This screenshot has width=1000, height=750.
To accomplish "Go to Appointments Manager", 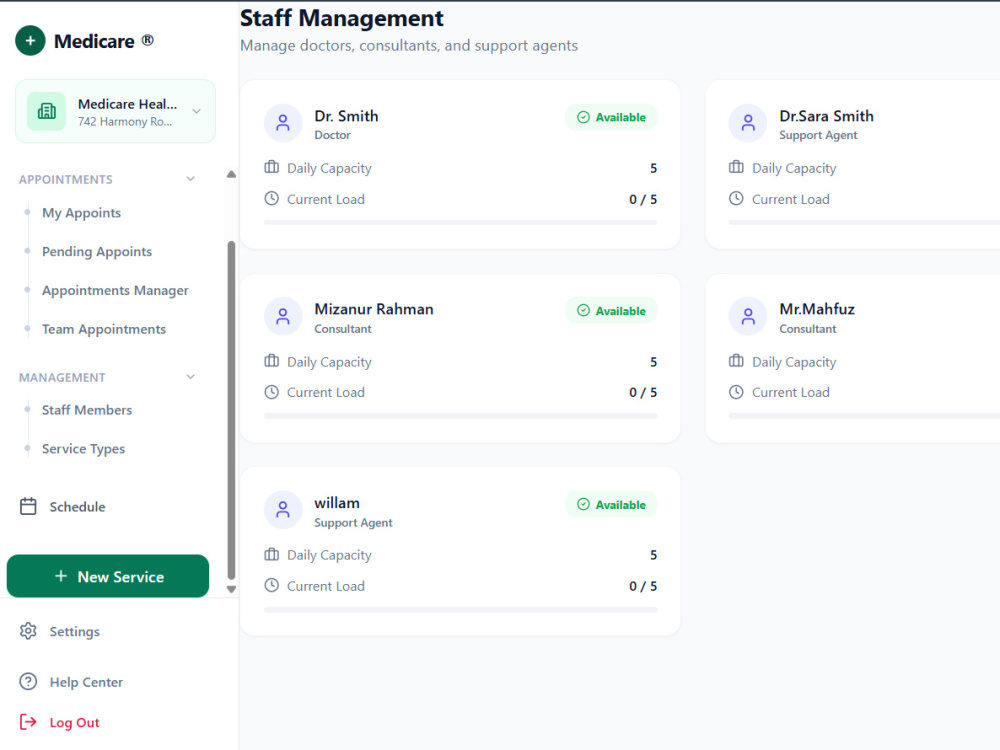I will [x=115, y=291].
